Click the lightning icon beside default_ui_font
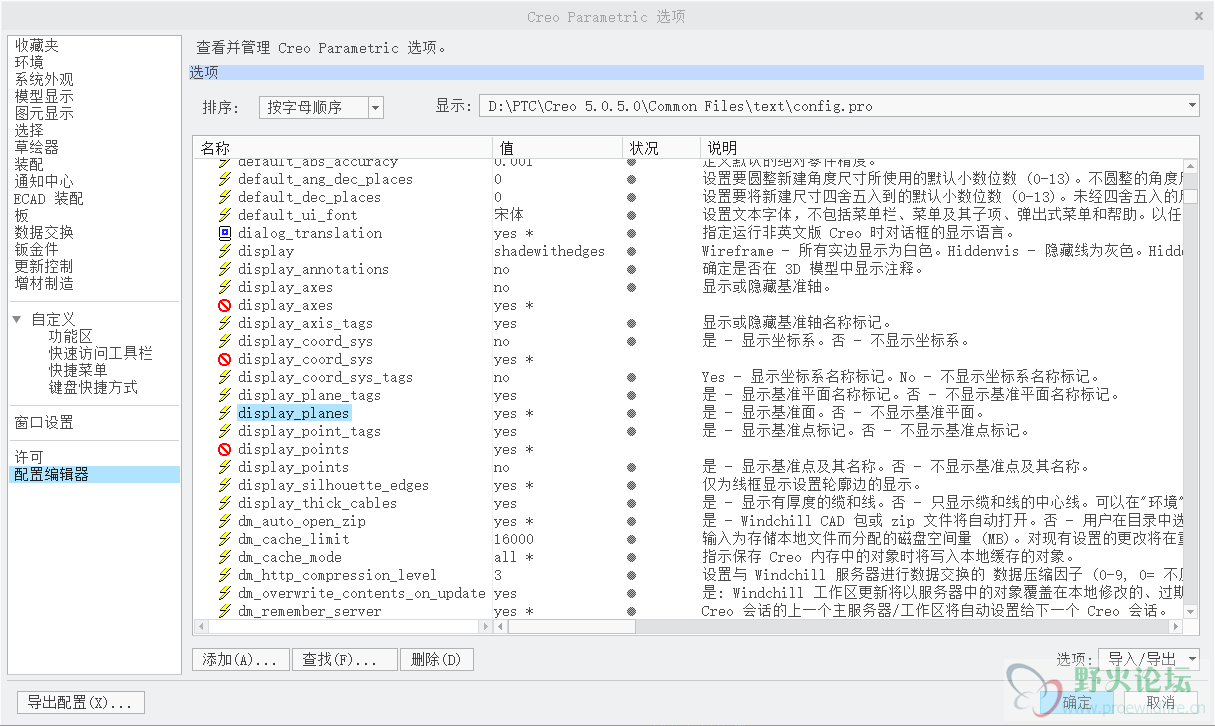The width and height of the screenshot is (1215, 726). [x=225, y=215]
